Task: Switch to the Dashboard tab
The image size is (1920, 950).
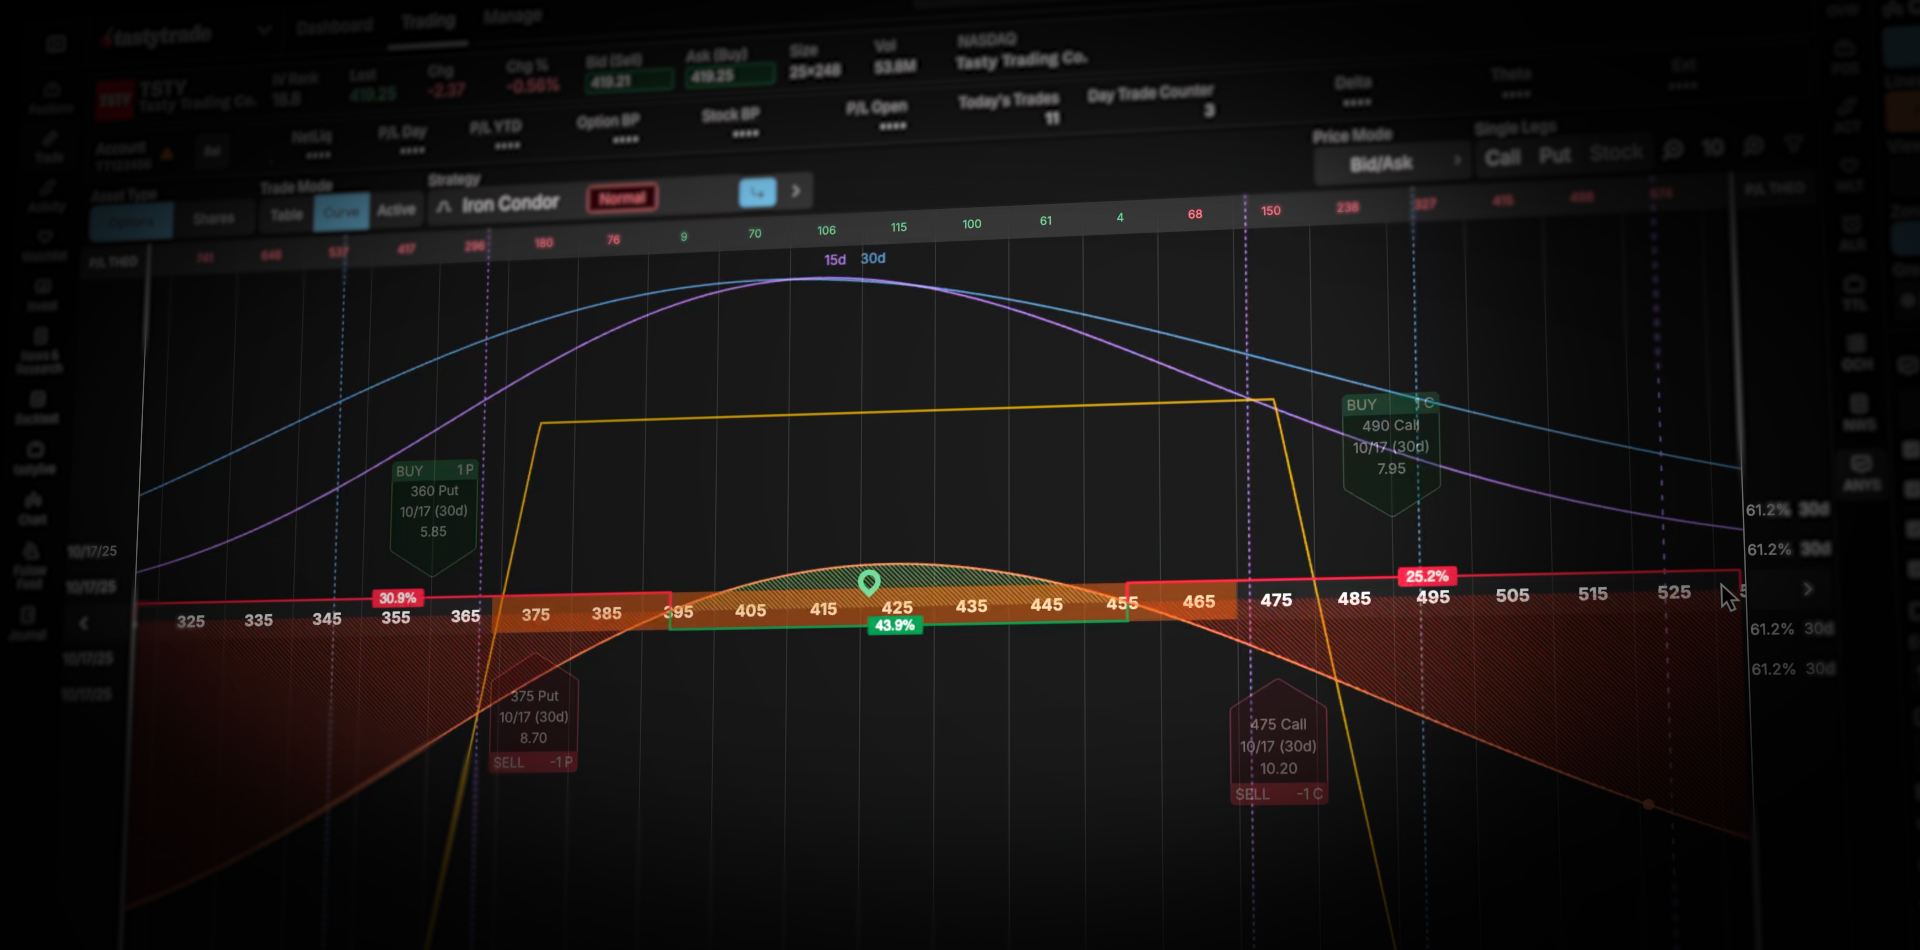Action: click(x=334, y=26)
